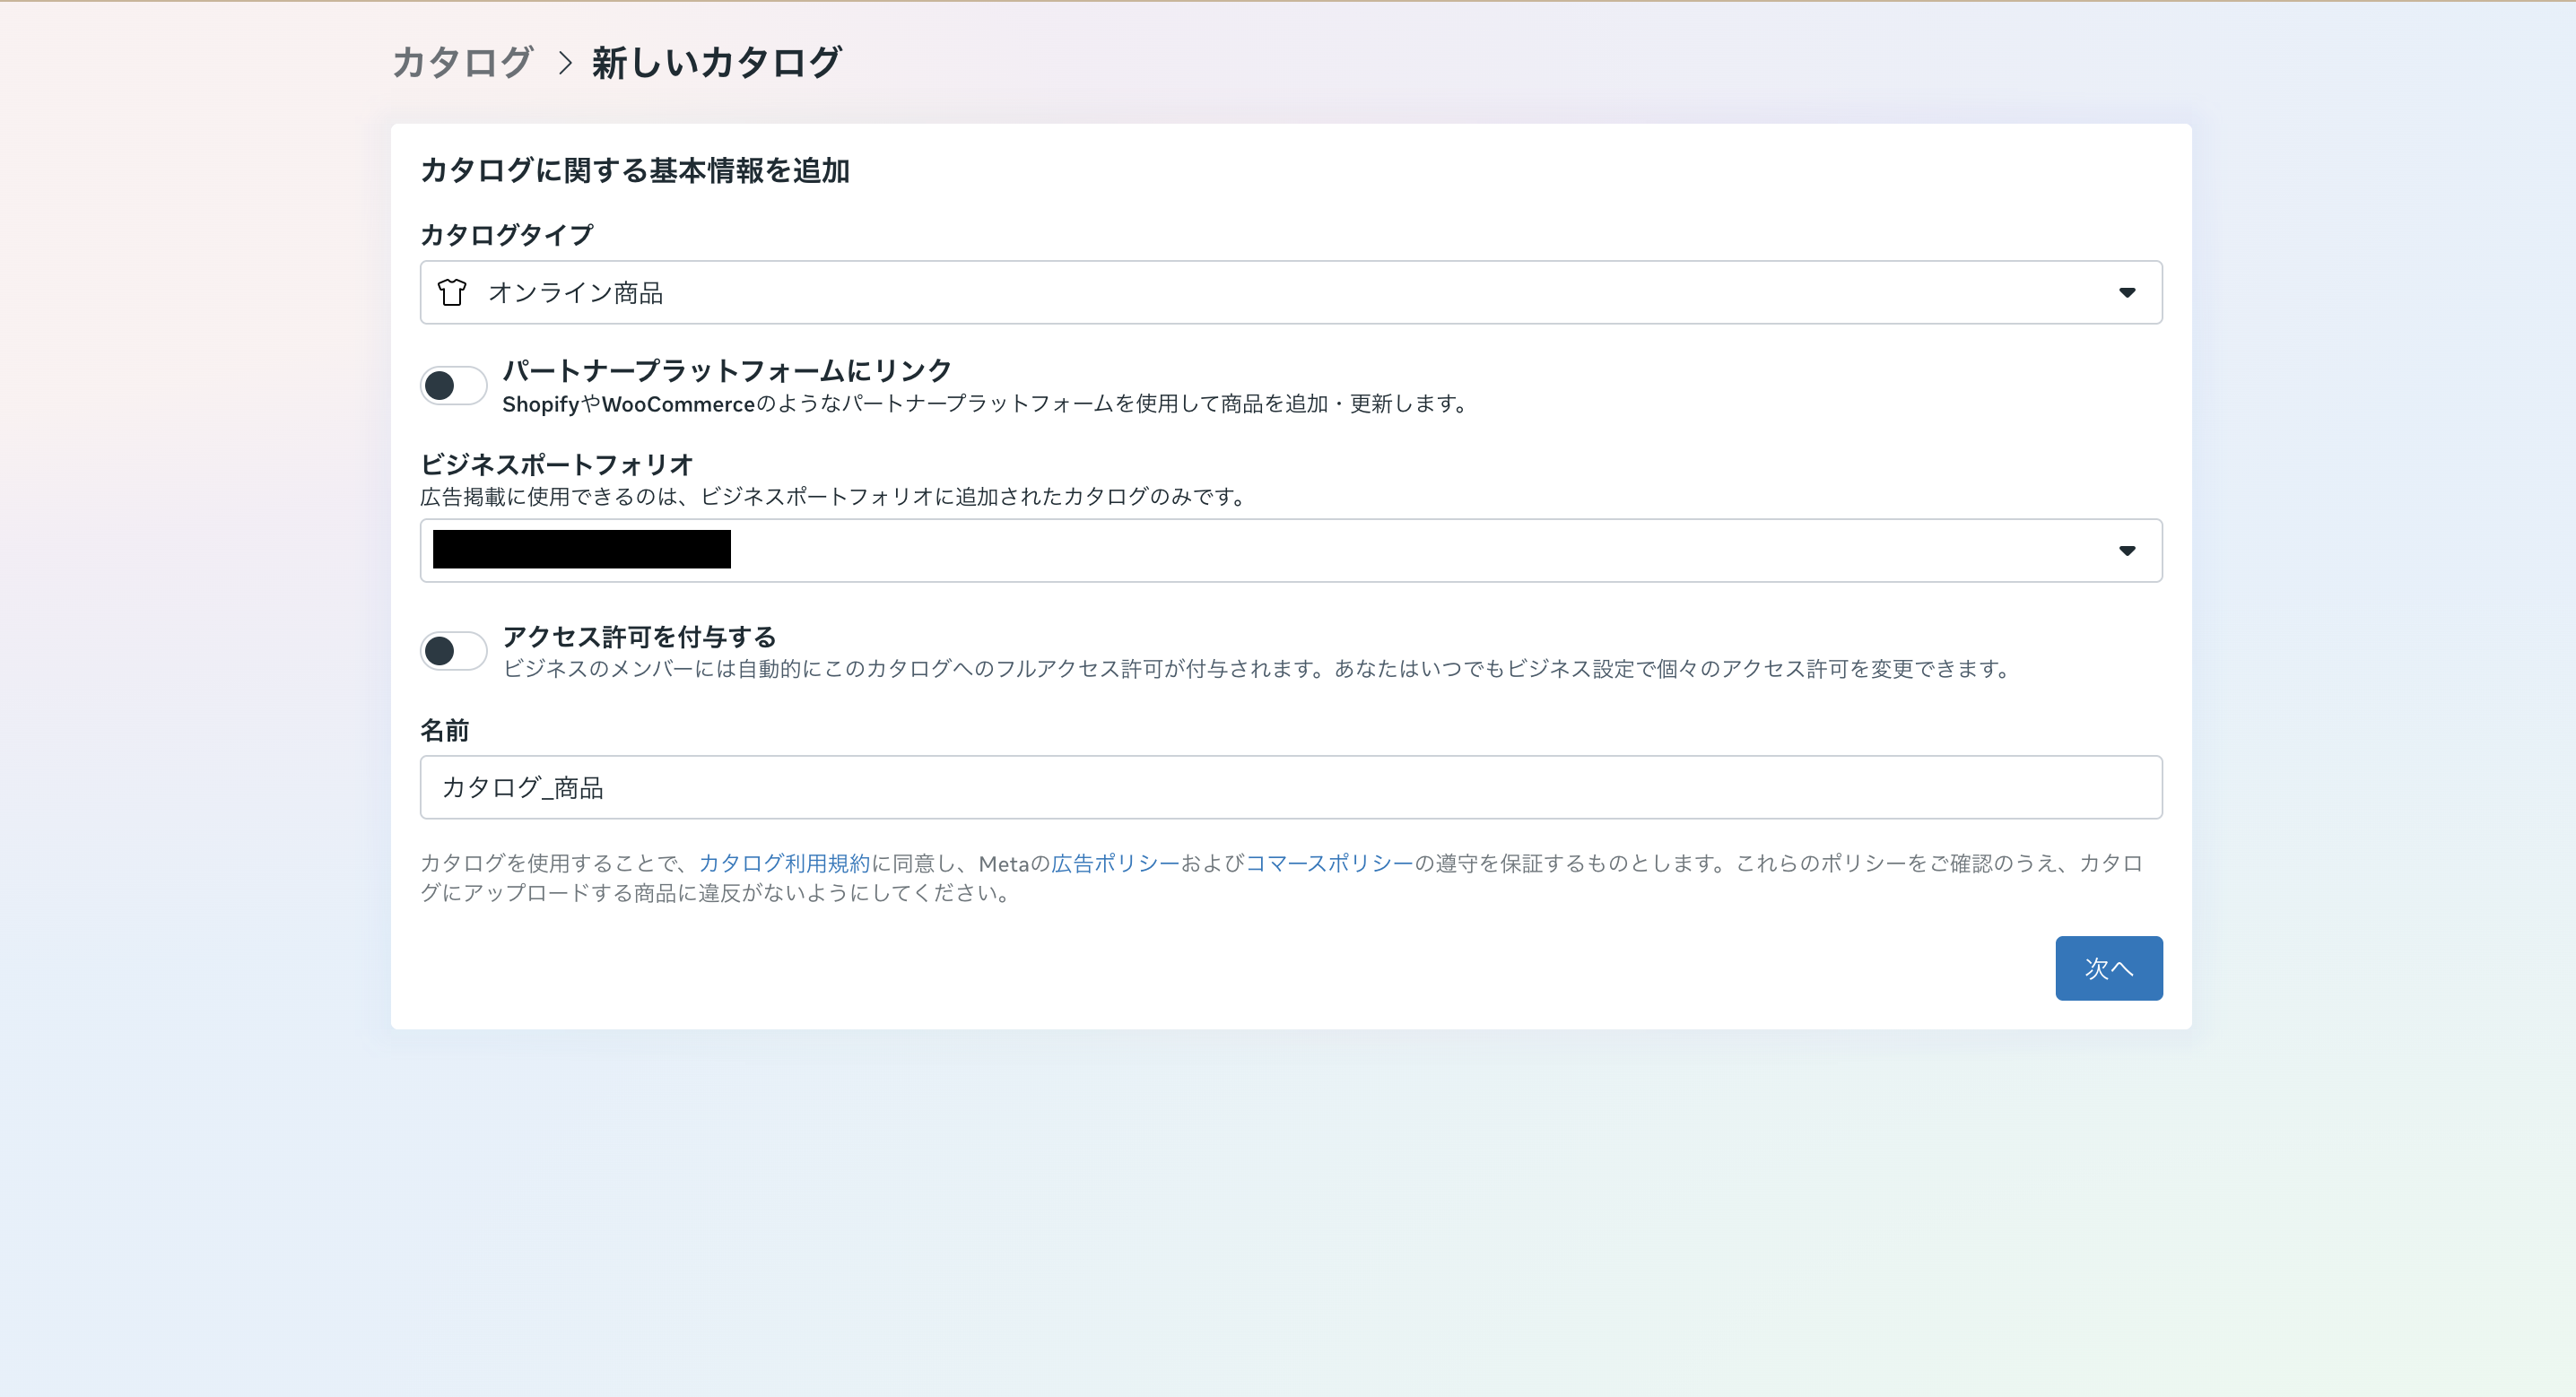This screenshot has width=2576, height=1397.
Task: Click the caret arrow in ビジネスポートフォリオ field
Action: pos(2126,551)
